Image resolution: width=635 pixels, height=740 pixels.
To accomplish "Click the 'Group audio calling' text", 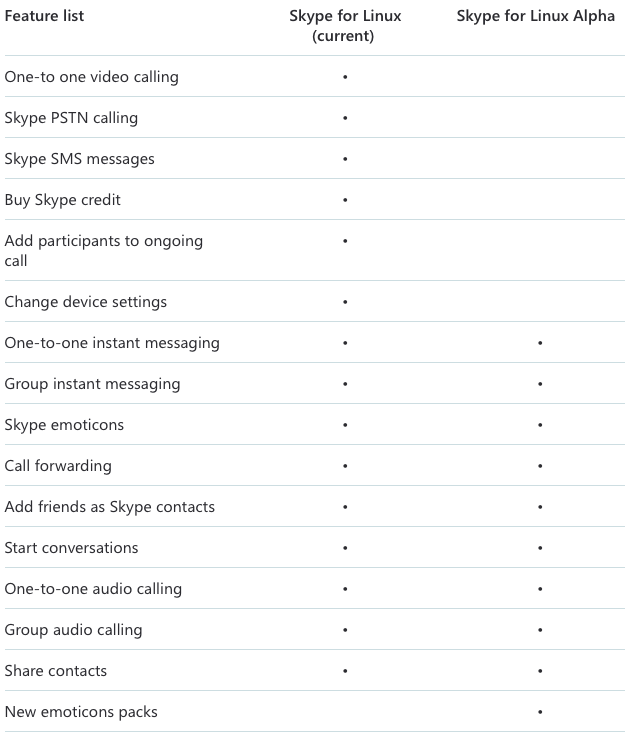I will 73,630.
